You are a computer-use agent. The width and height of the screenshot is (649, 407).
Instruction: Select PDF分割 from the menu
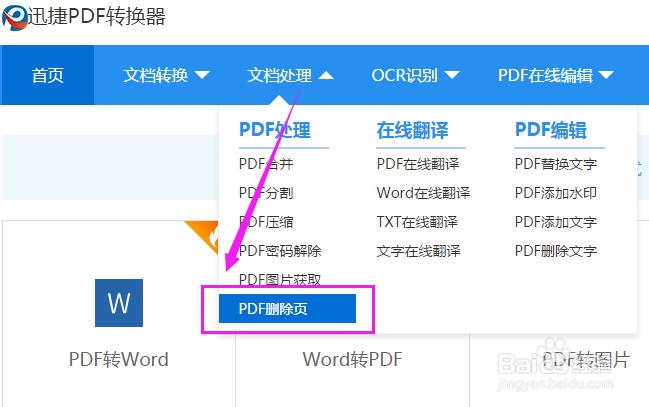[x=266, y=193]
